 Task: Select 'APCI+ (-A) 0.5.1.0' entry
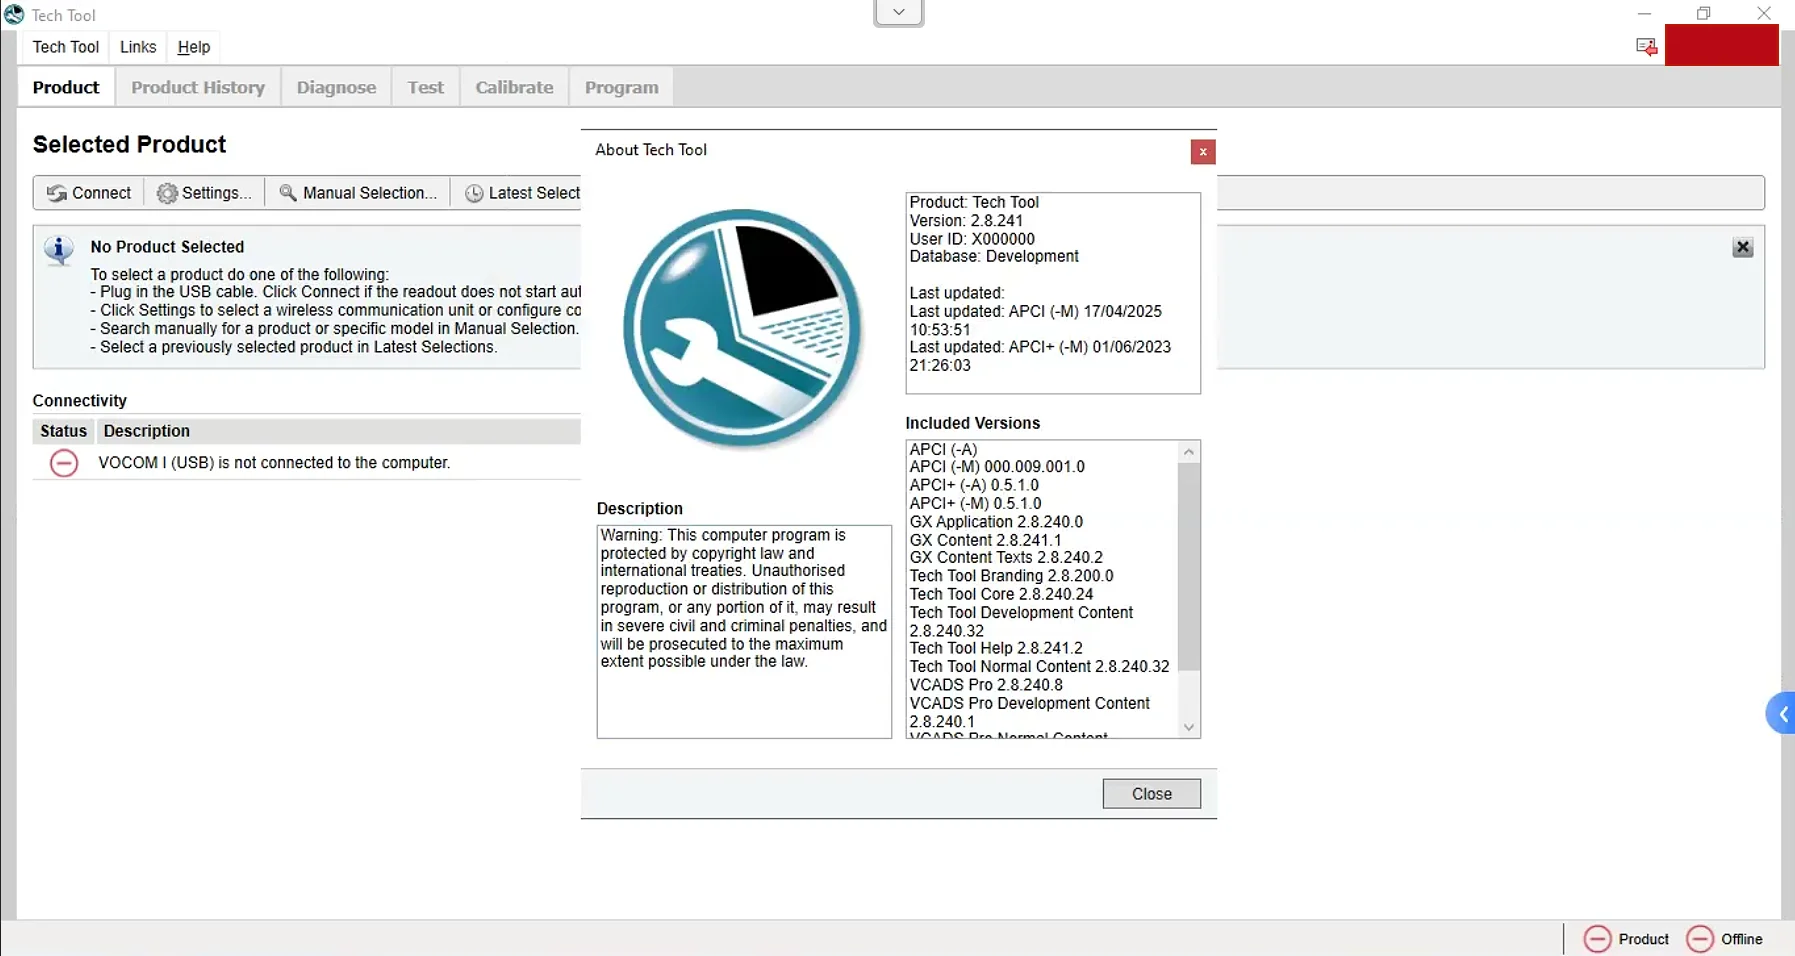point(974,485)
